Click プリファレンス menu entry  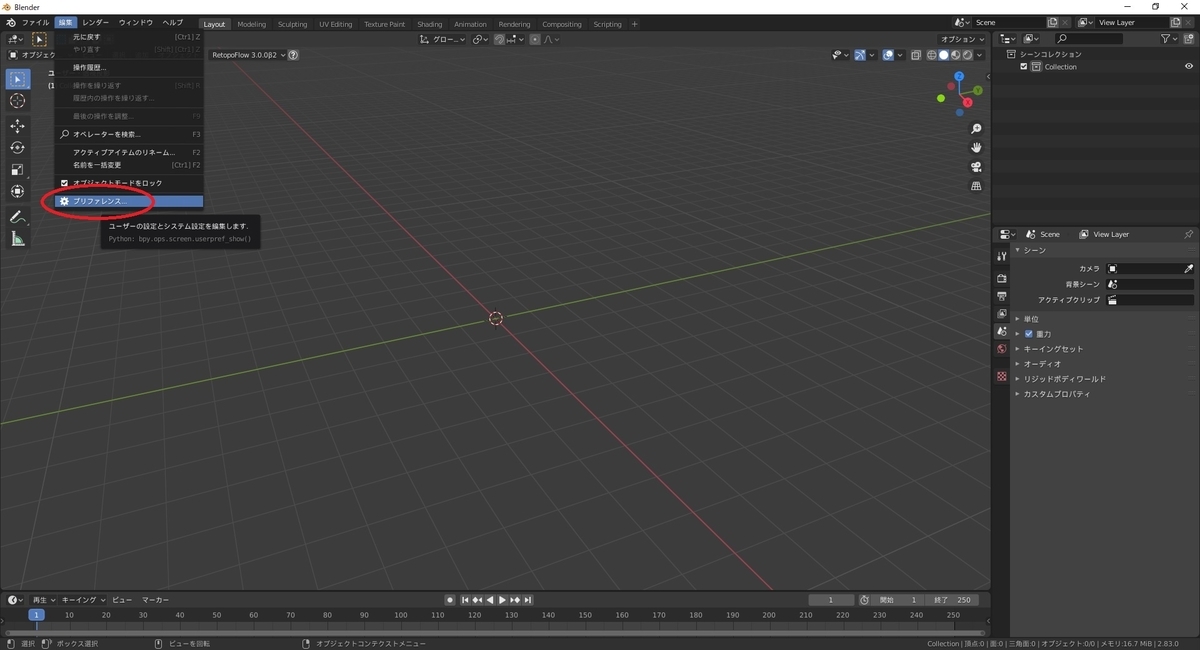130,201
